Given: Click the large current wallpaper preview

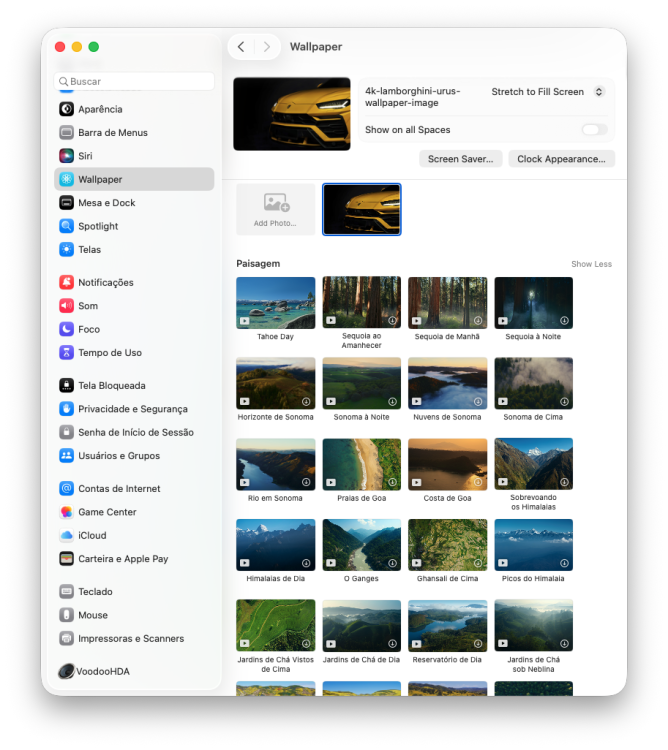Looking at the screenshot, I should pyautogui.click(x=292, y=114).
